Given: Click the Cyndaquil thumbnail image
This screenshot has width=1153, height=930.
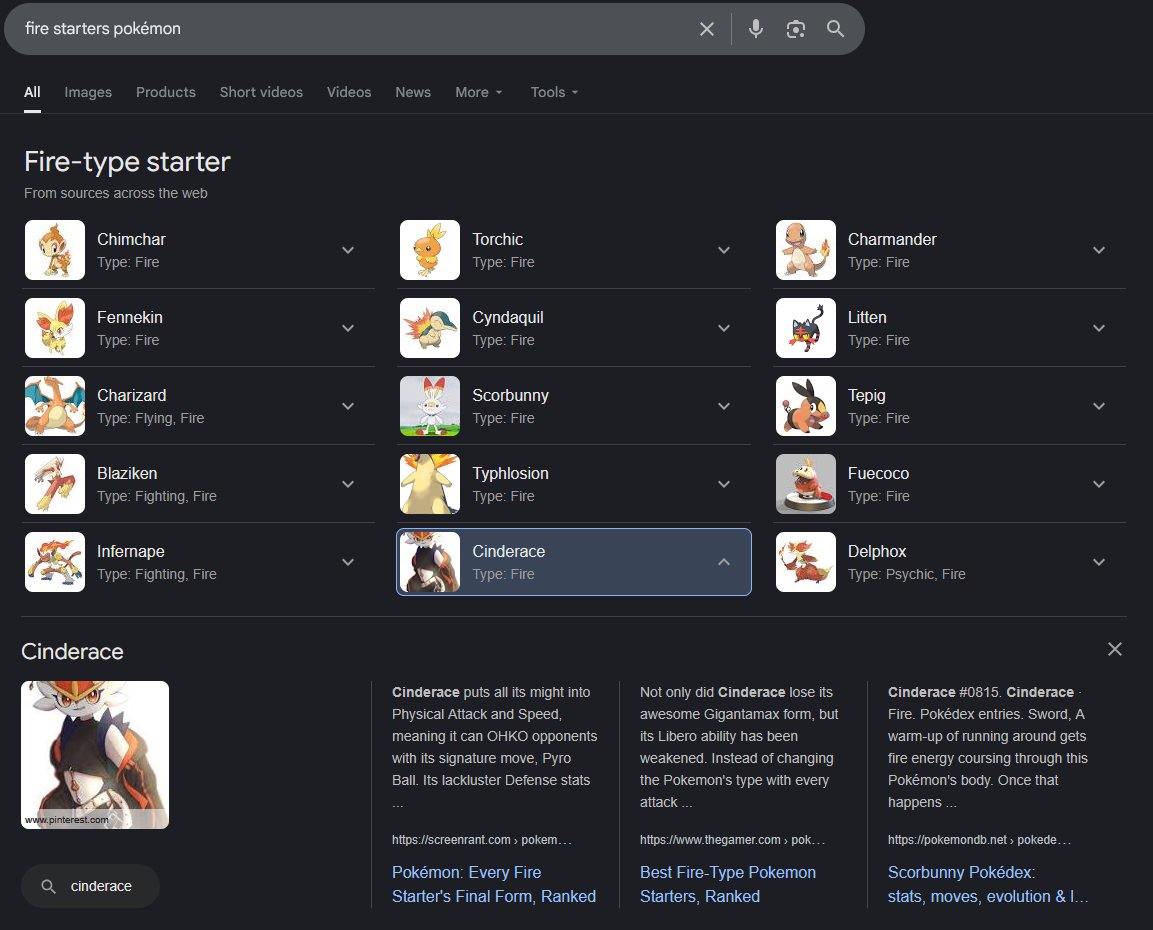Looking at the screenshot, I should pyautogui.click(x=430, y=328).
